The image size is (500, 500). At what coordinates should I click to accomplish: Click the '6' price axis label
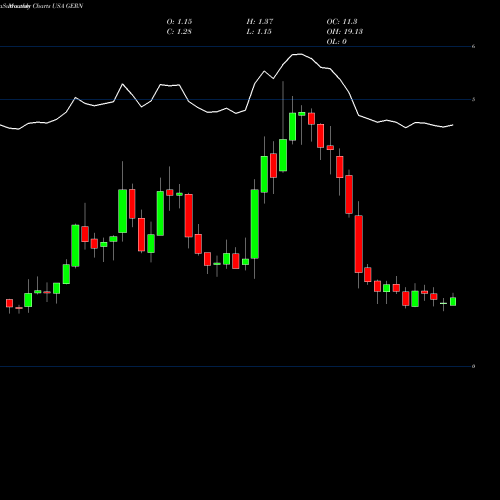(x=473, y=46)
